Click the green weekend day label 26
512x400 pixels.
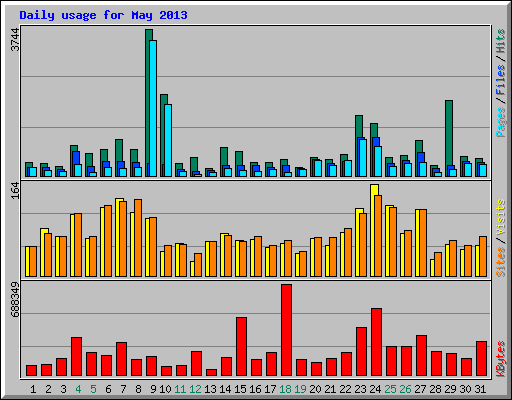(405, 389)
